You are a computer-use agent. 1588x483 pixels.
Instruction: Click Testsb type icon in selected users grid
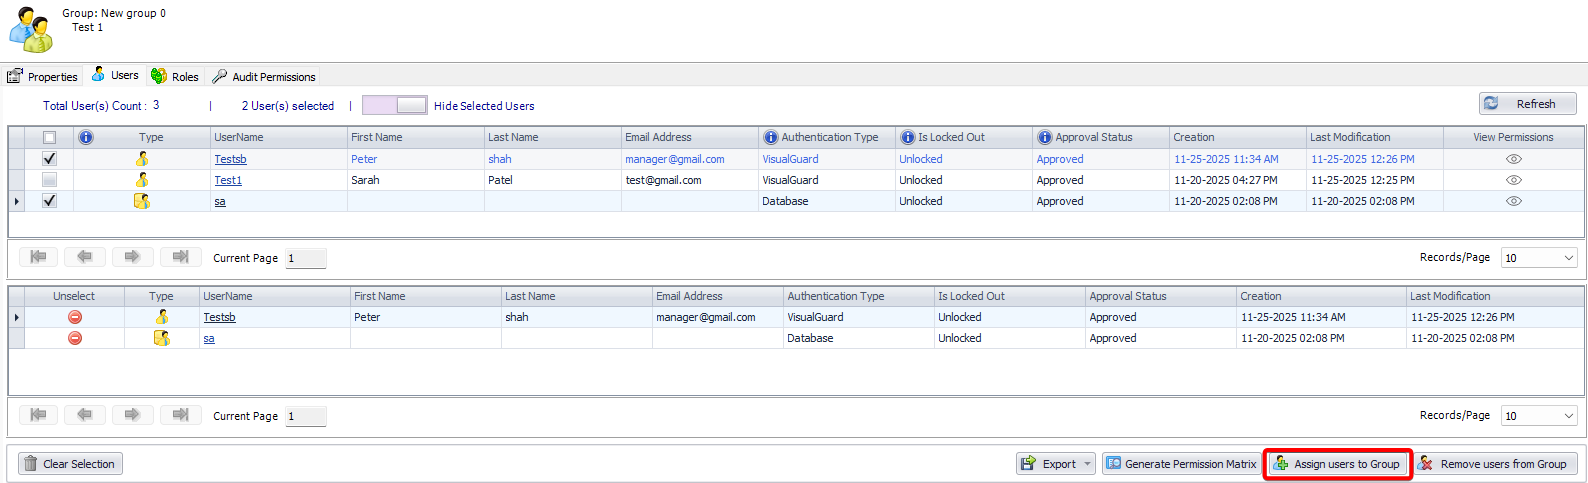[x=161, y=317]
